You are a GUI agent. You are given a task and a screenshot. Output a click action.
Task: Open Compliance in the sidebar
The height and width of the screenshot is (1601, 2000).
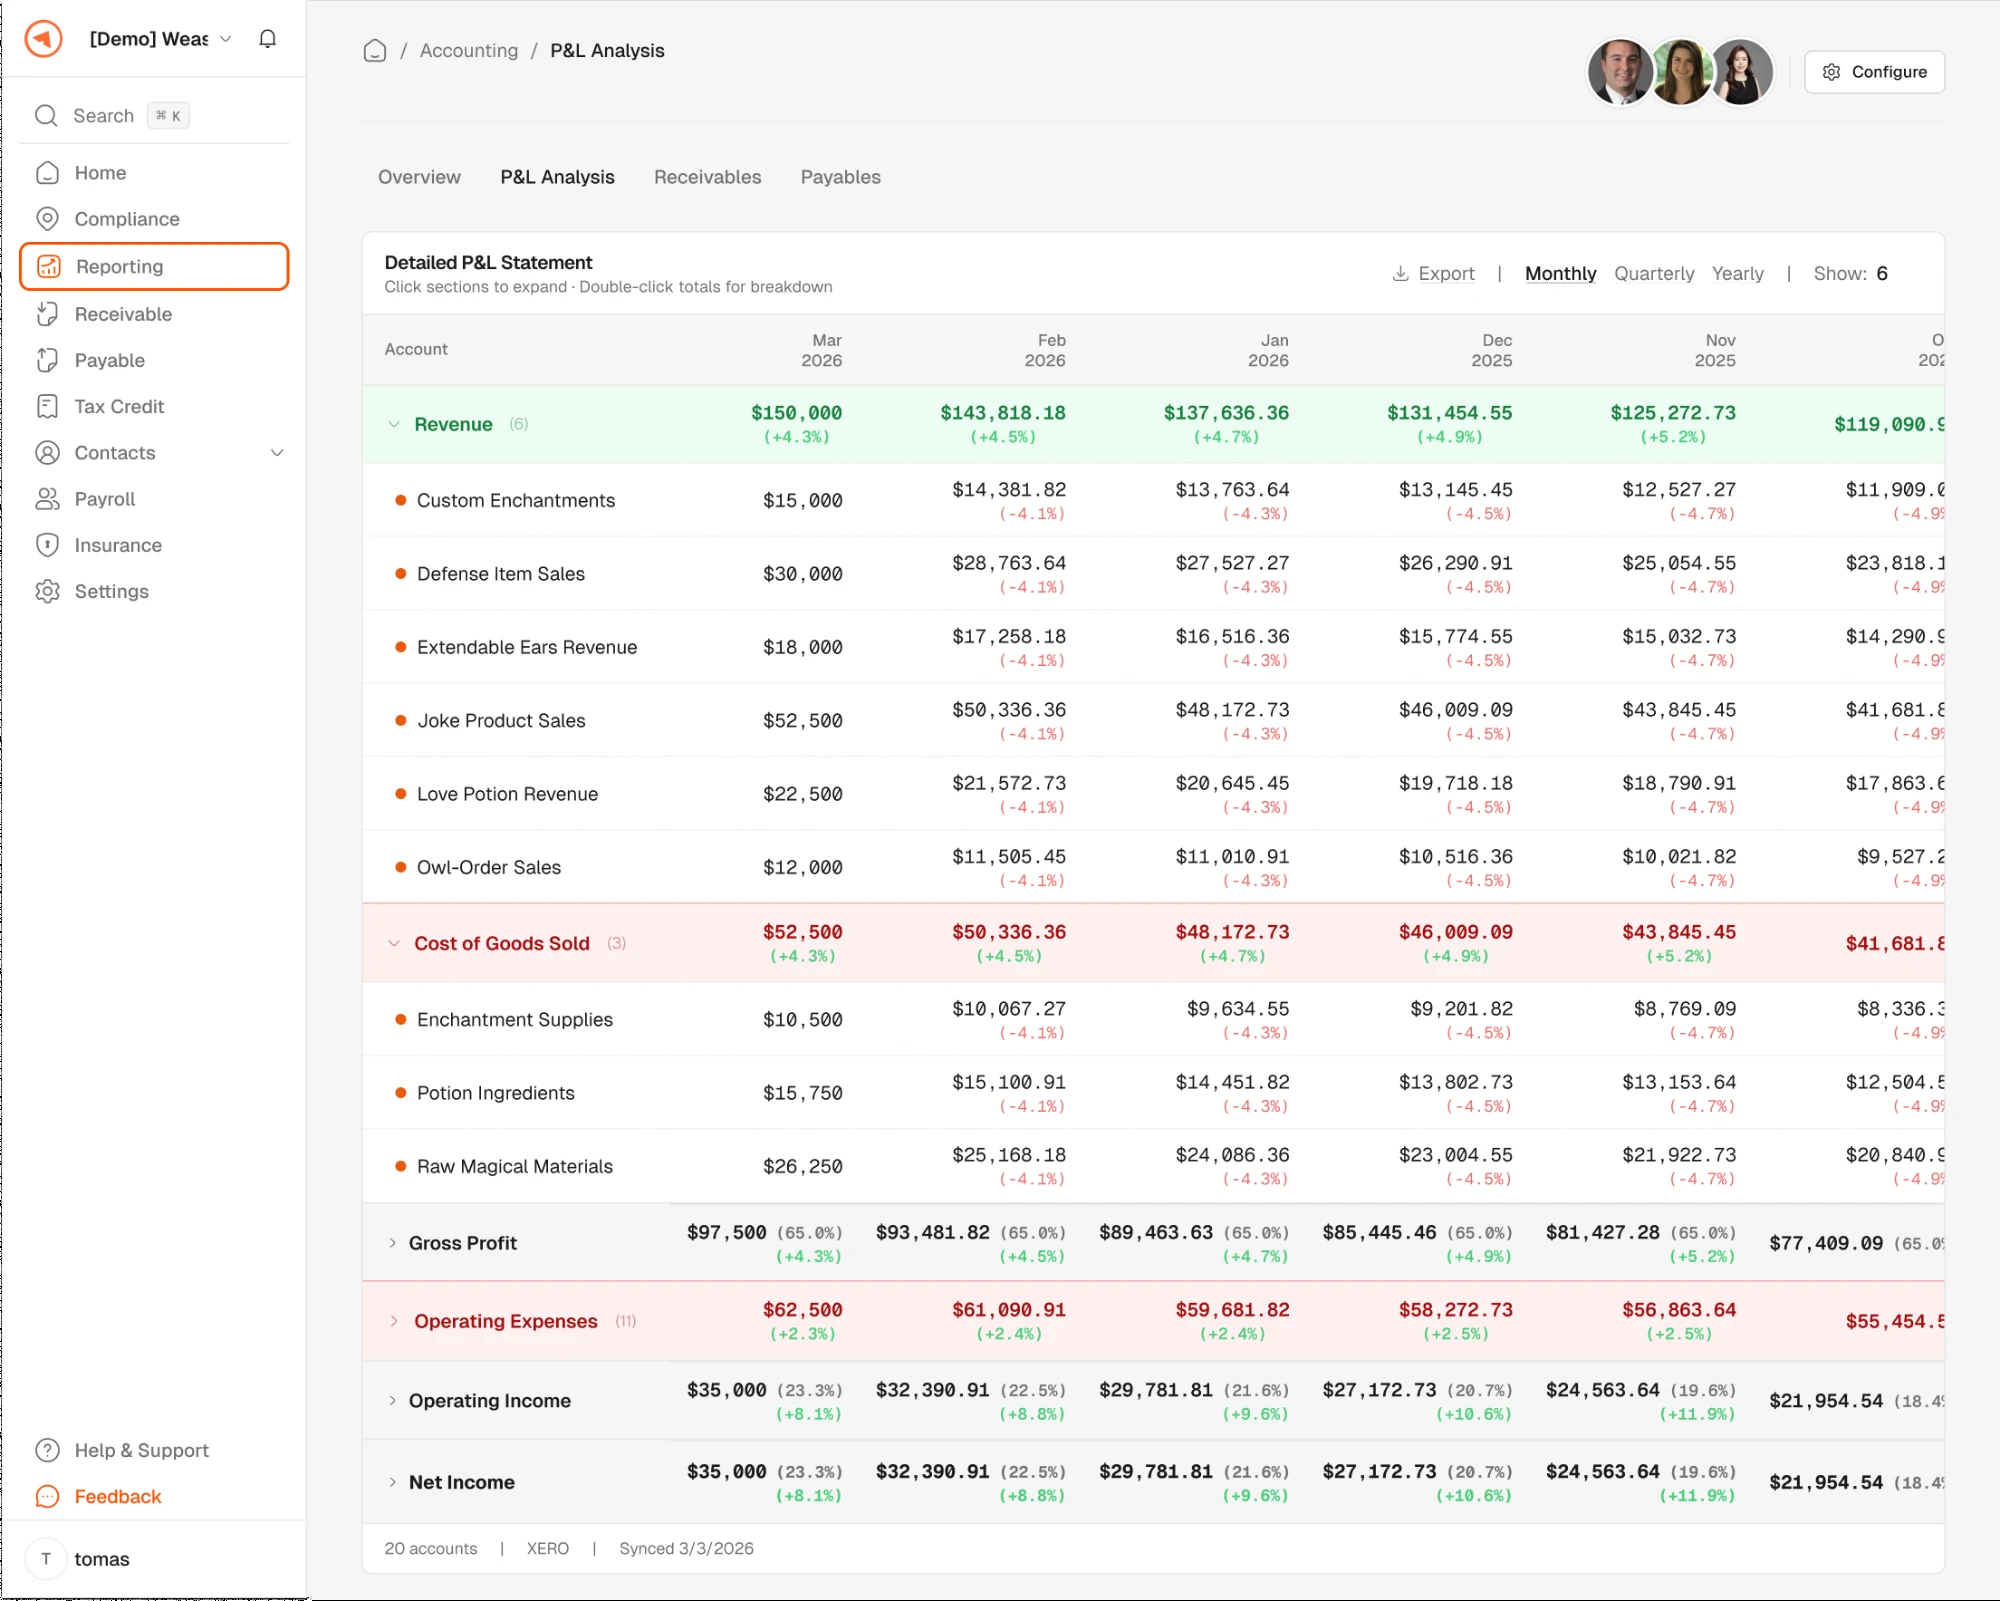tap(154, 219)
